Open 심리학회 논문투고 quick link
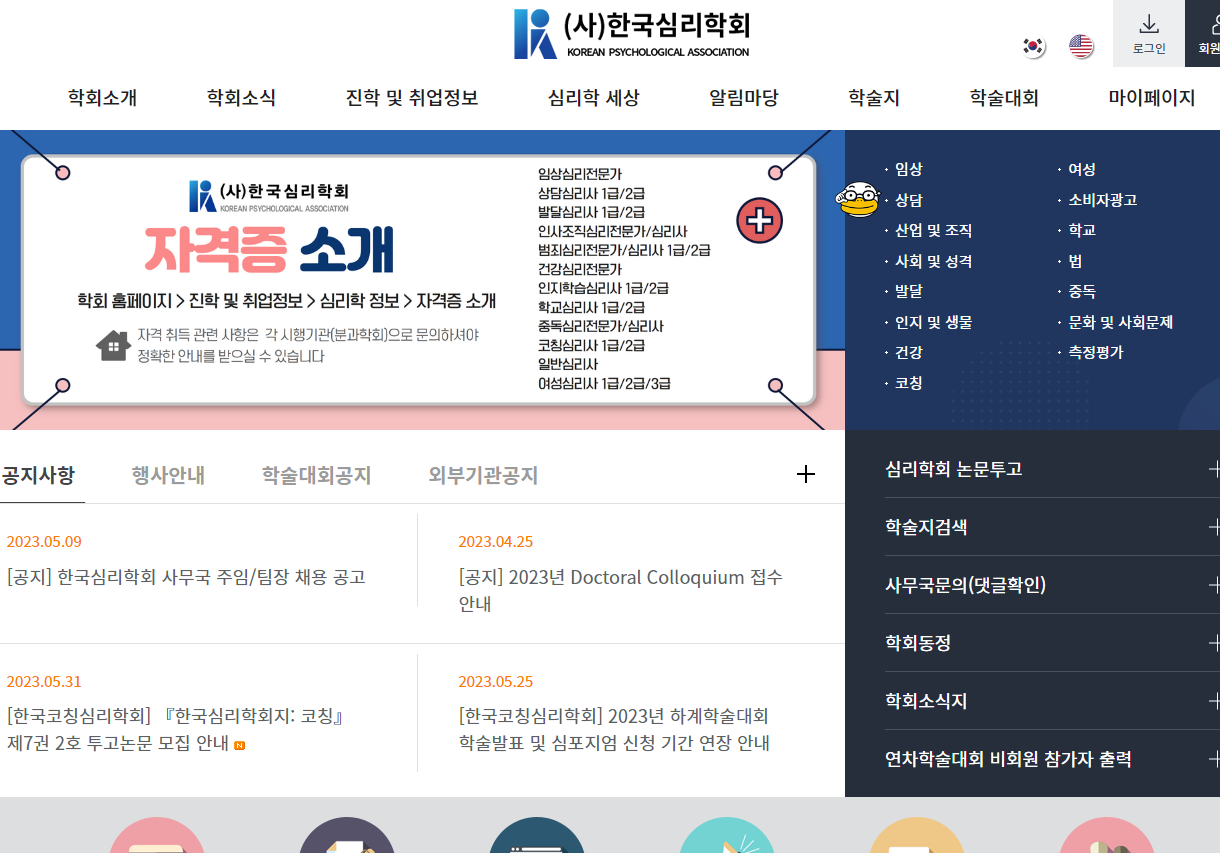The image size is (1220, 853). [x=953, y=469]
